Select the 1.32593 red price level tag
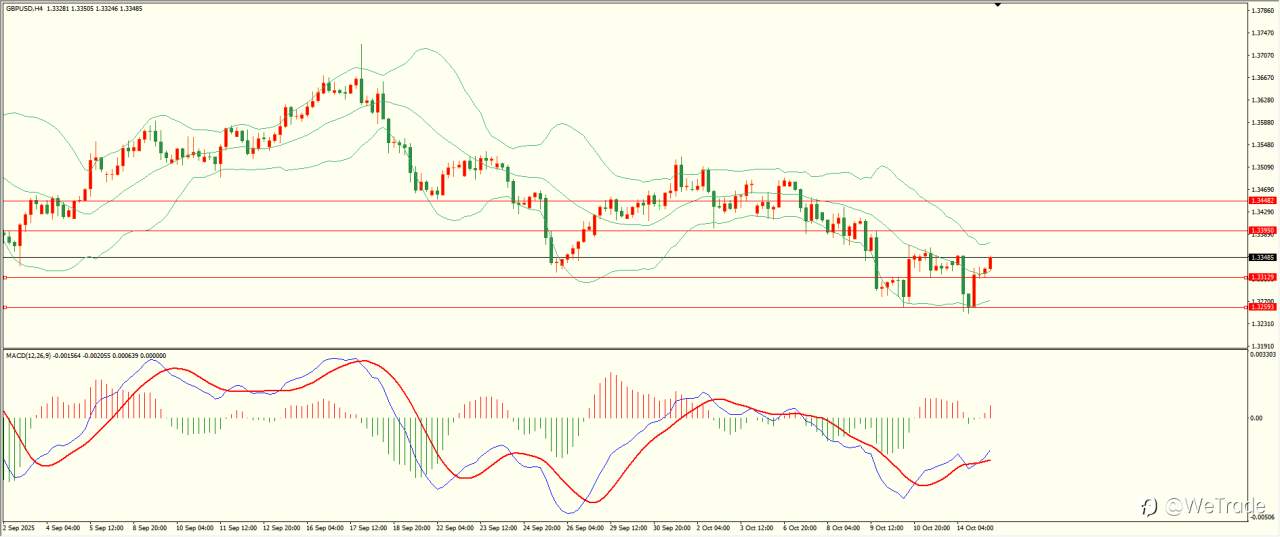Image resolution: width=1280 pixels, height=537 pixels. point(1262,307)
